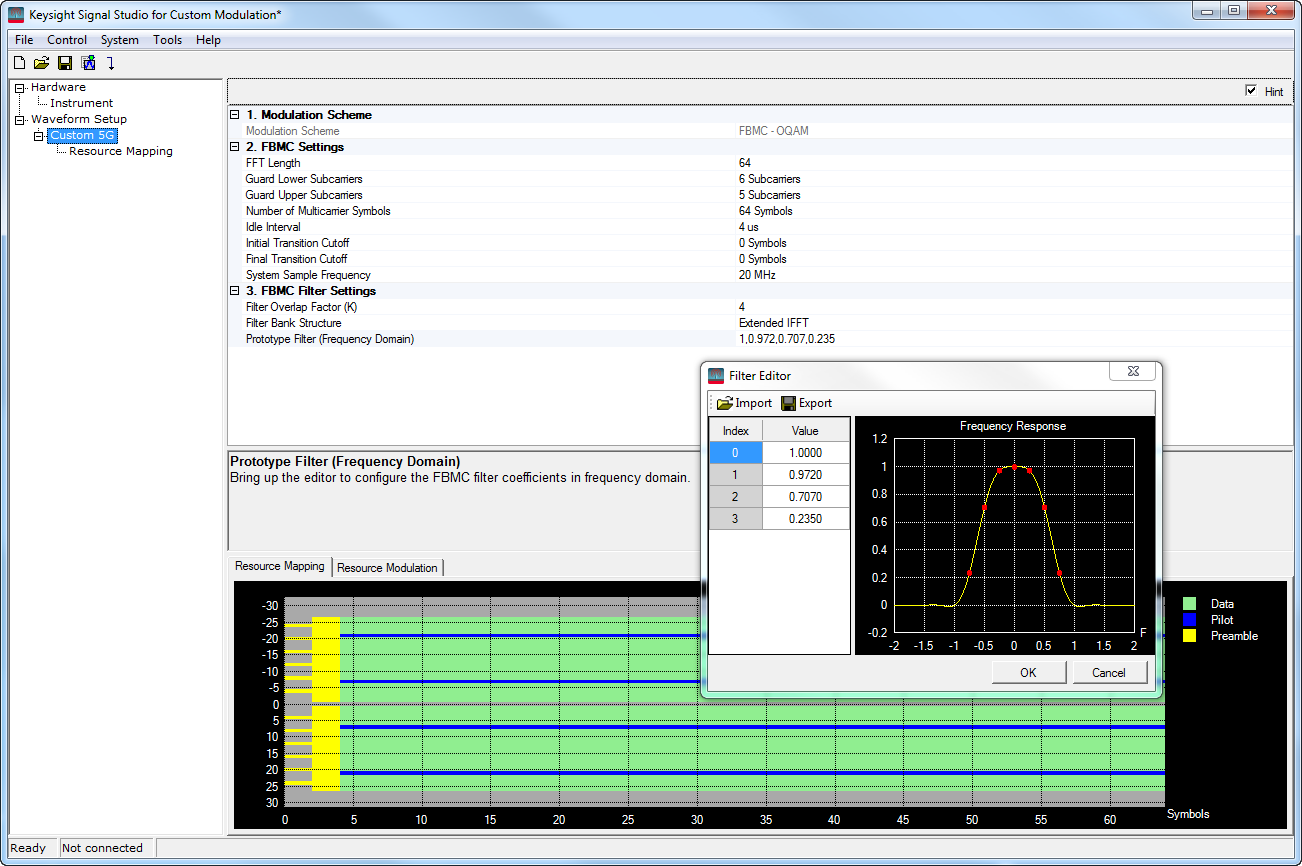Click the generate waveform toolbar icon
Viewport: 1302px width, 866px height.
click(x=87, y=62)
